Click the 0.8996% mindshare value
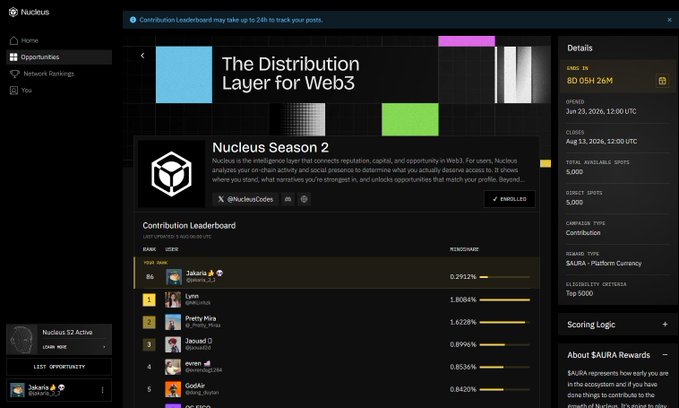The height and width of the screenshot is (408, 679). point(462,345)
